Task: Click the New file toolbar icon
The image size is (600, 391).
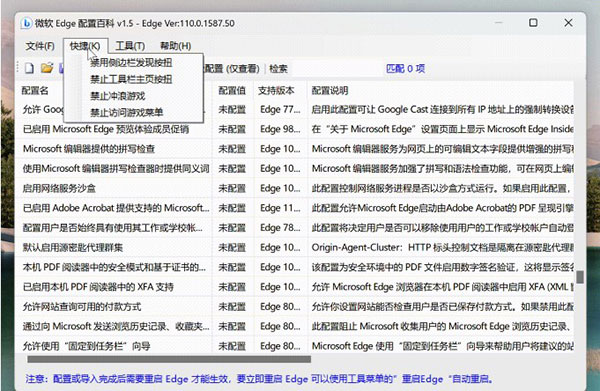Action: (x=29, y=68)
